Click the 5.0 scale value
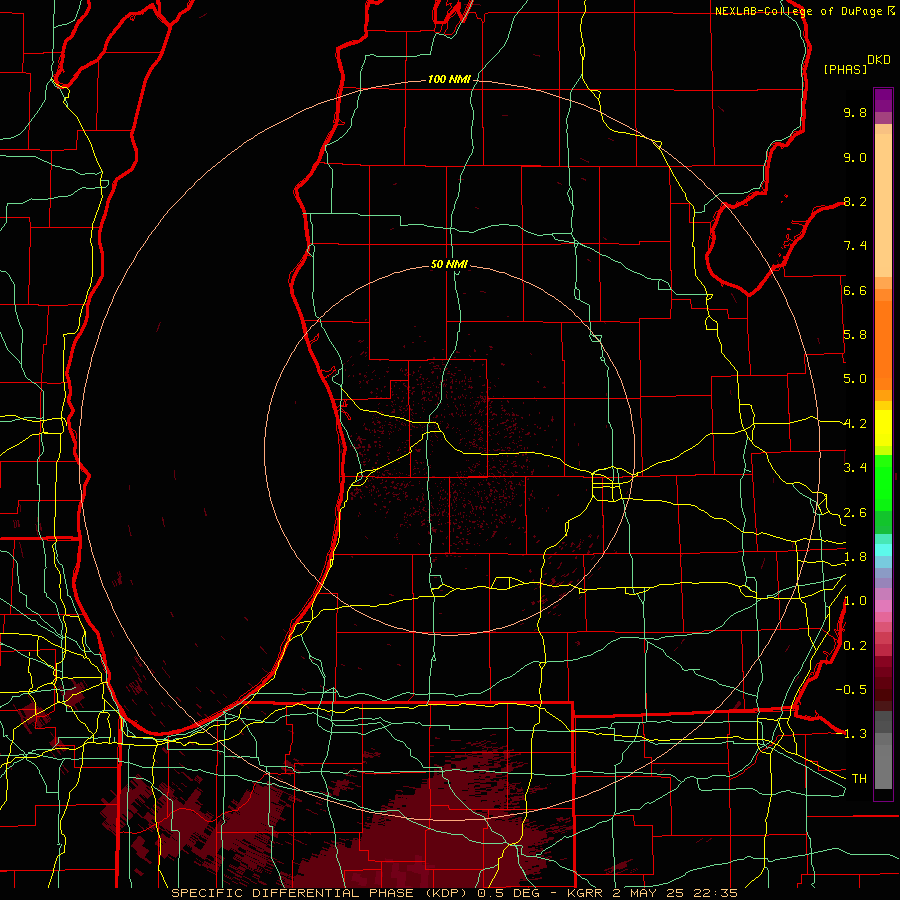The width and height of the screenshot is (900, 900). [855, 379]
